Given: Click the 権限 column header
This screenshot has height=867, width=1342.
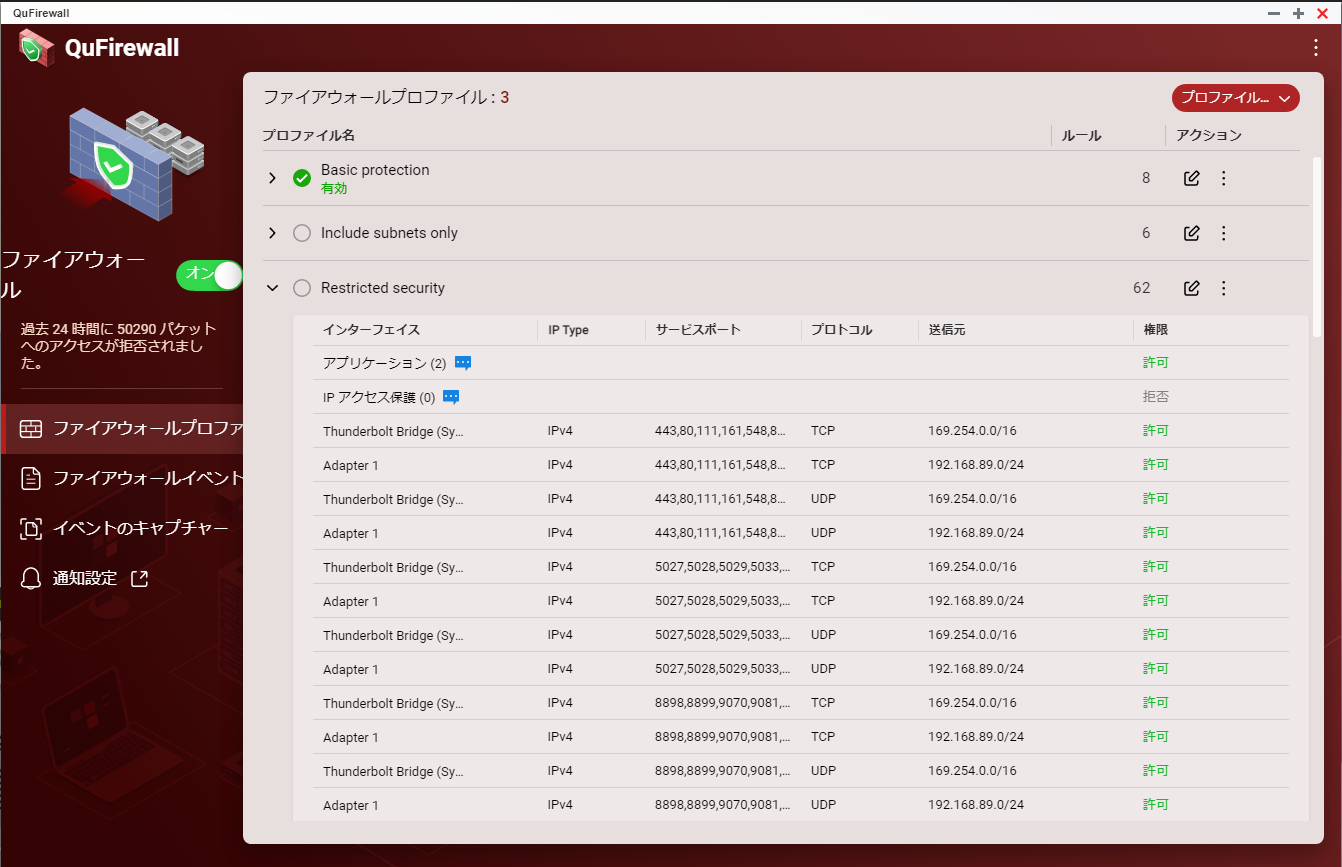Looking at the screenshot, I should click(x=1156, y=329).
